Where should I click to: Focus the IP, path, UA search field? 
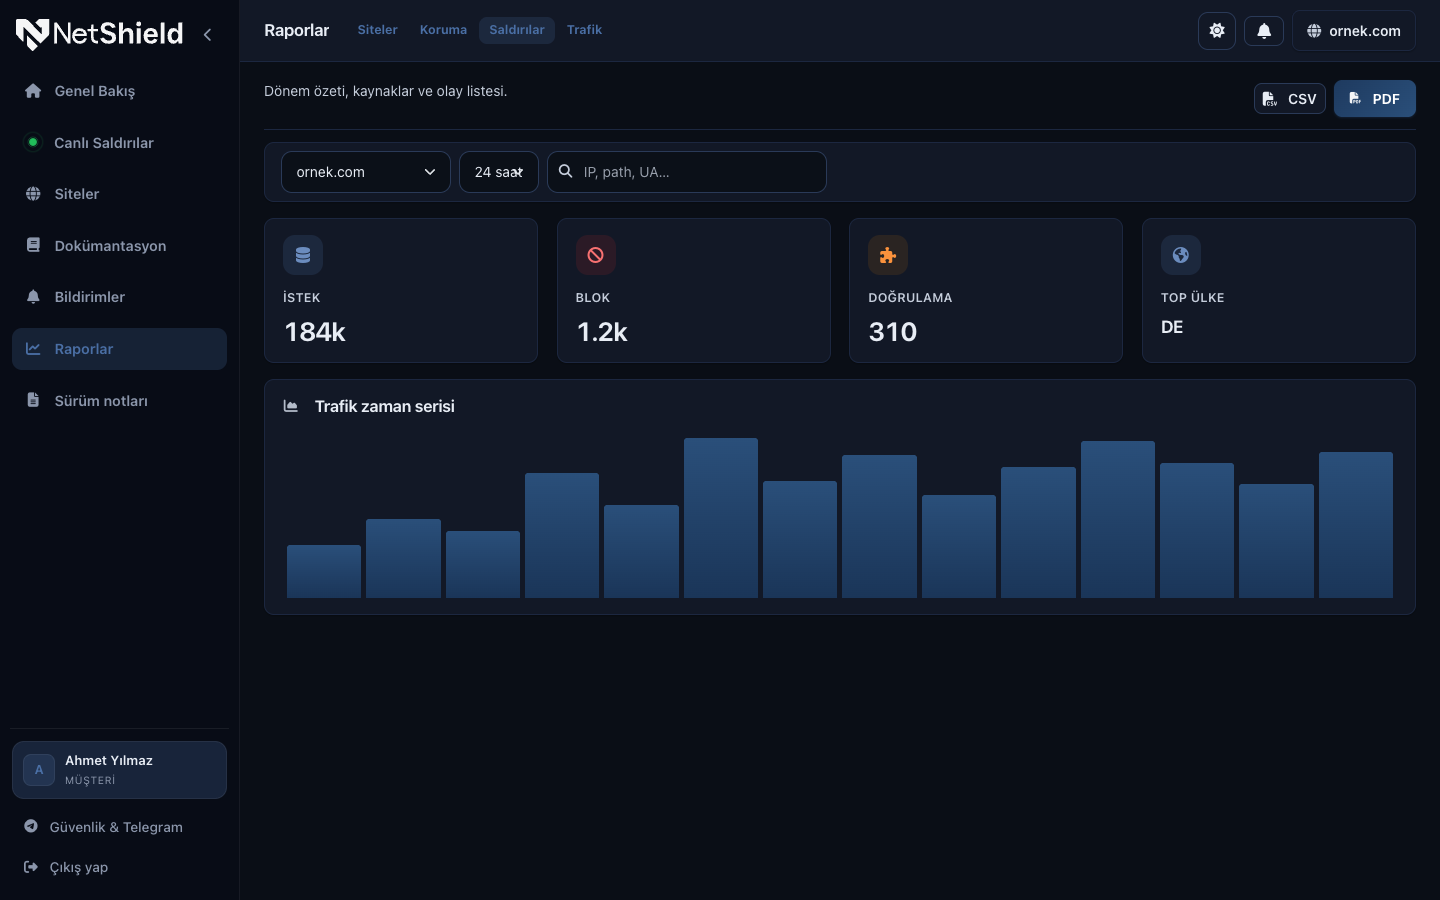(687, 172)
